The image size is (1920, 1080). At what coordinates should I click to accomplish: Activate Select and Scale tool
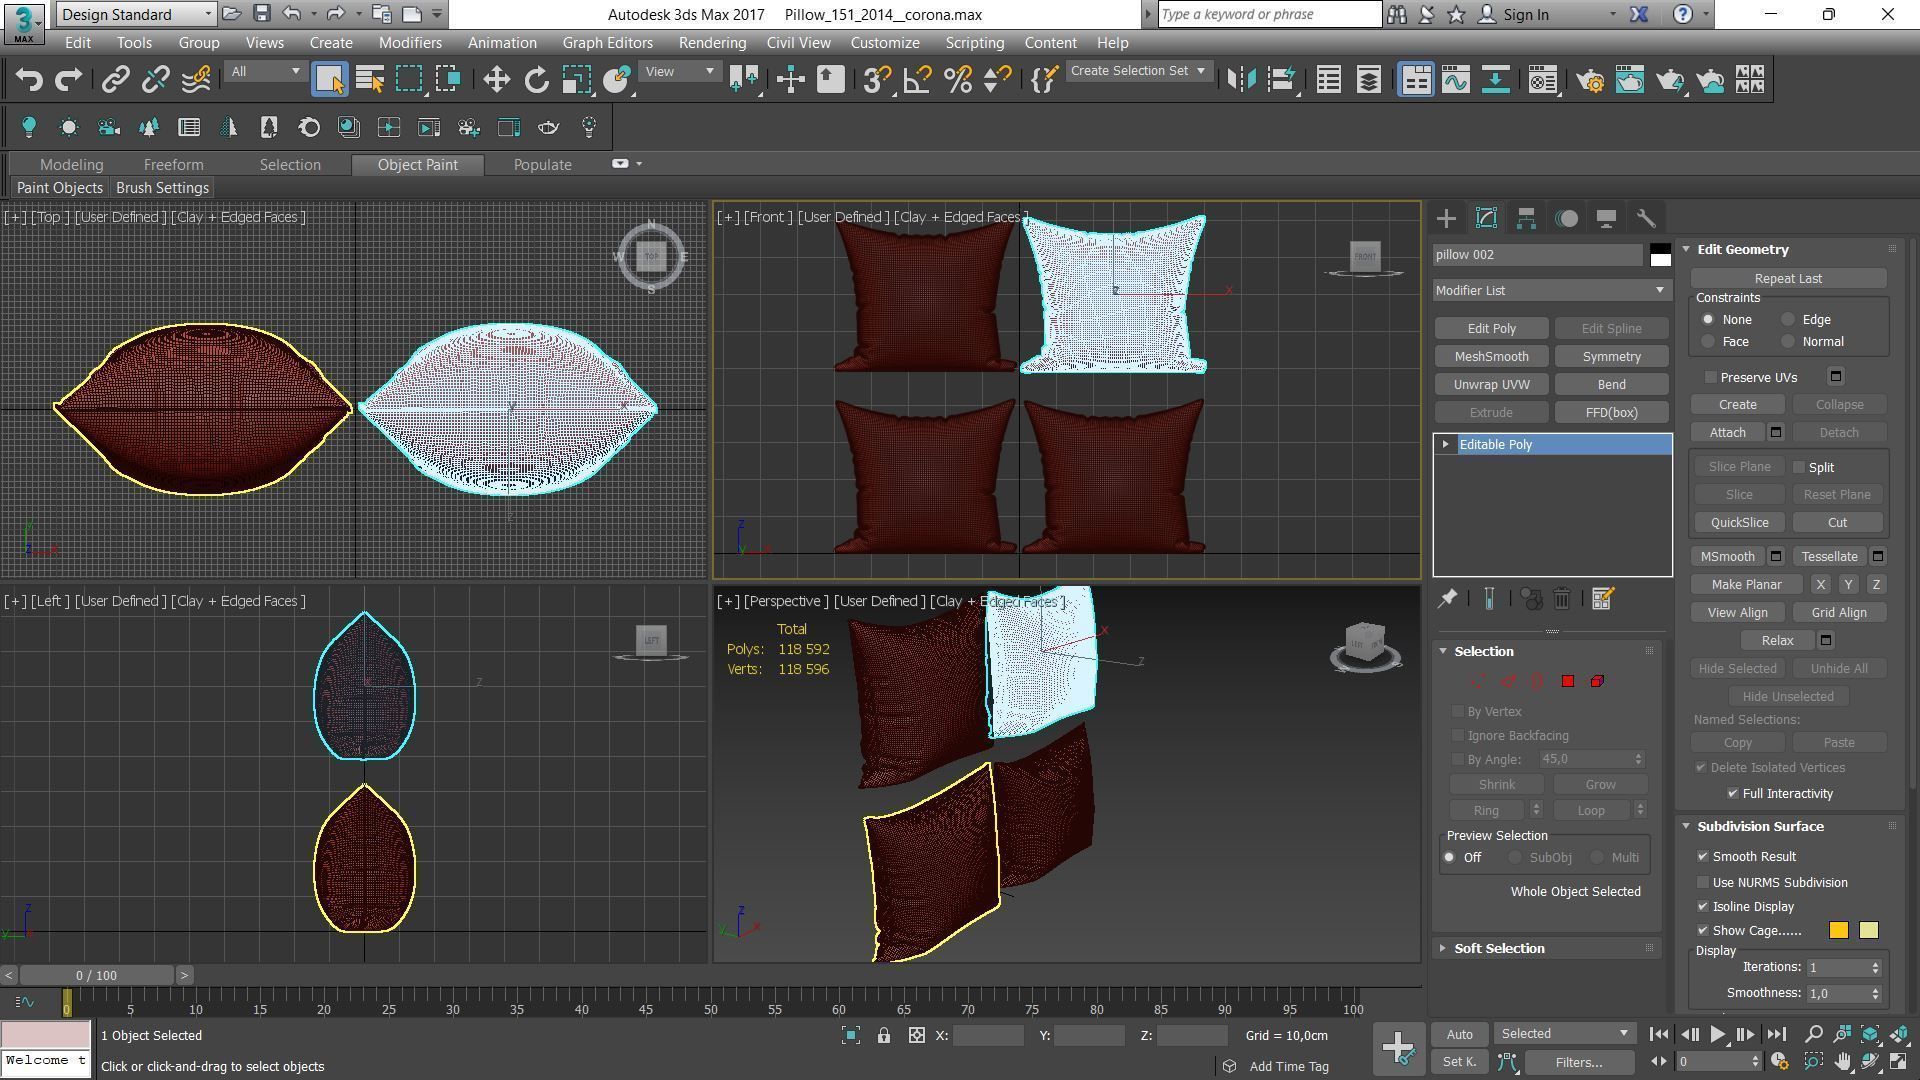577,80
